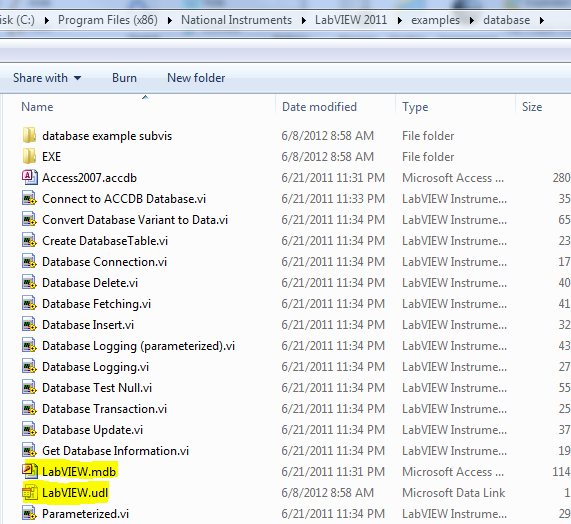
Task: Click the LabVIEW.mdb Access file icon
Action: tap(29, 471)
